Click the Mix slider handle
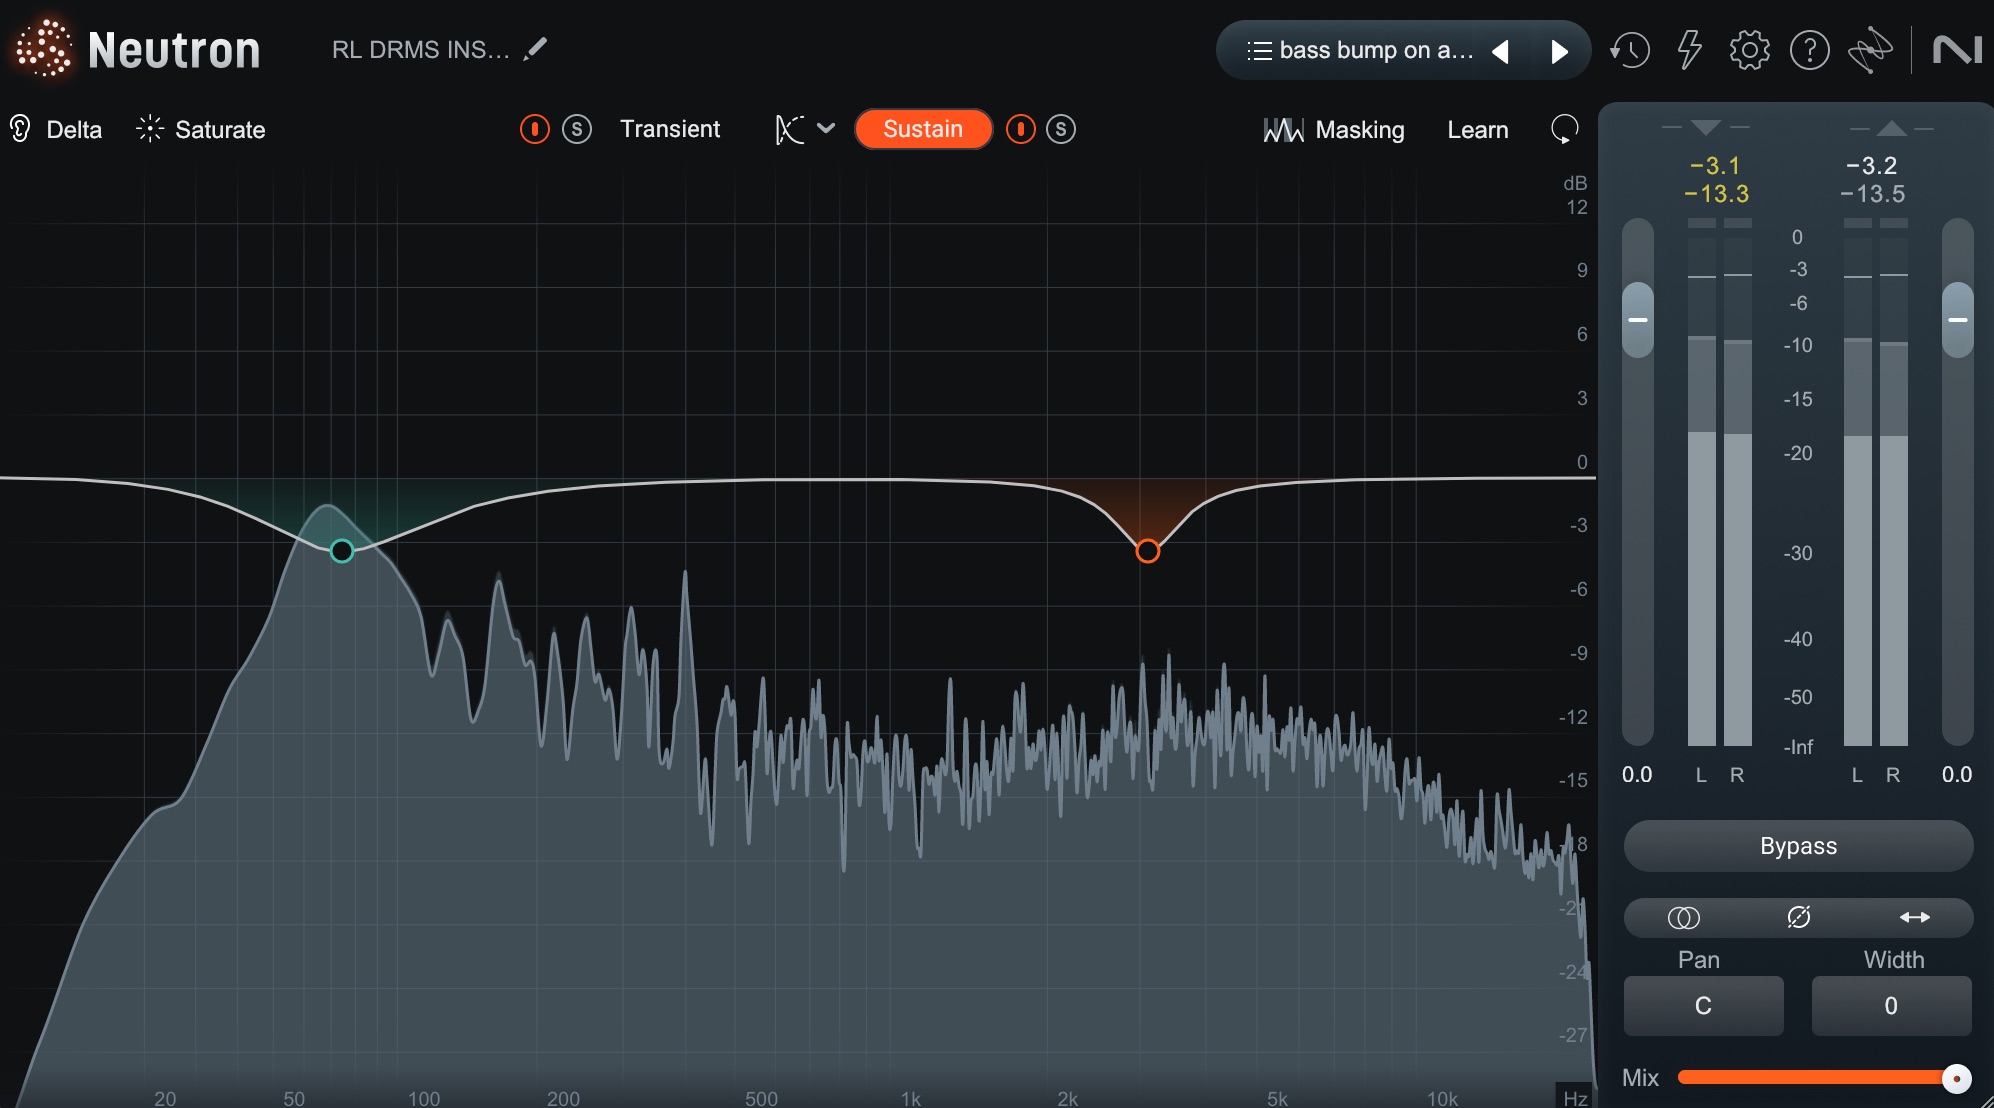This screenshot has width=1994, height=1108. click(x=1956, y=1078)
